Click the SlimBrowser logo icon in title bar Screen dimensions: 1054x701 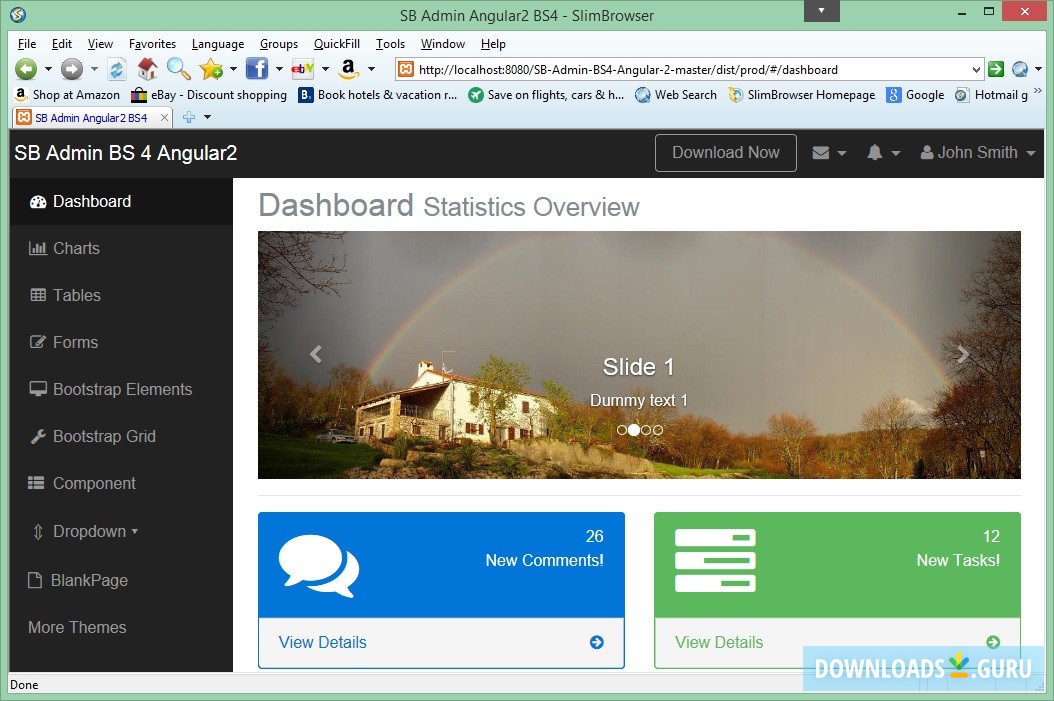(x=18, y=14)
